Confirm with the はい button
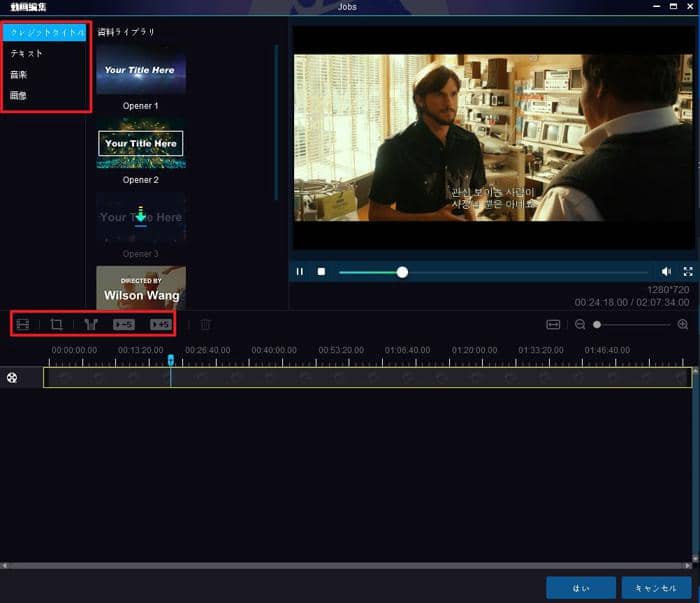 [581, 588]
